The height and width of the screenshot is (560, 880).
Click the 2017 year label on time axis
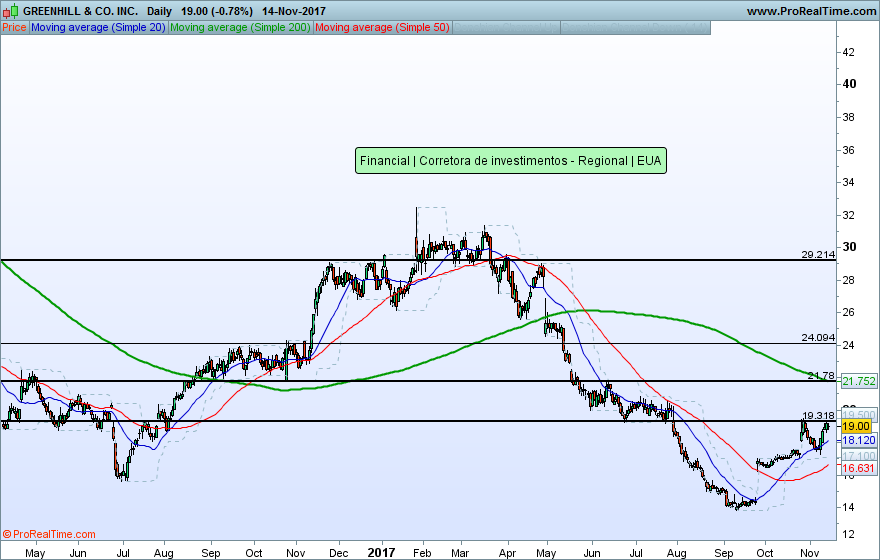pyautogui.click(x=381, y=553)
